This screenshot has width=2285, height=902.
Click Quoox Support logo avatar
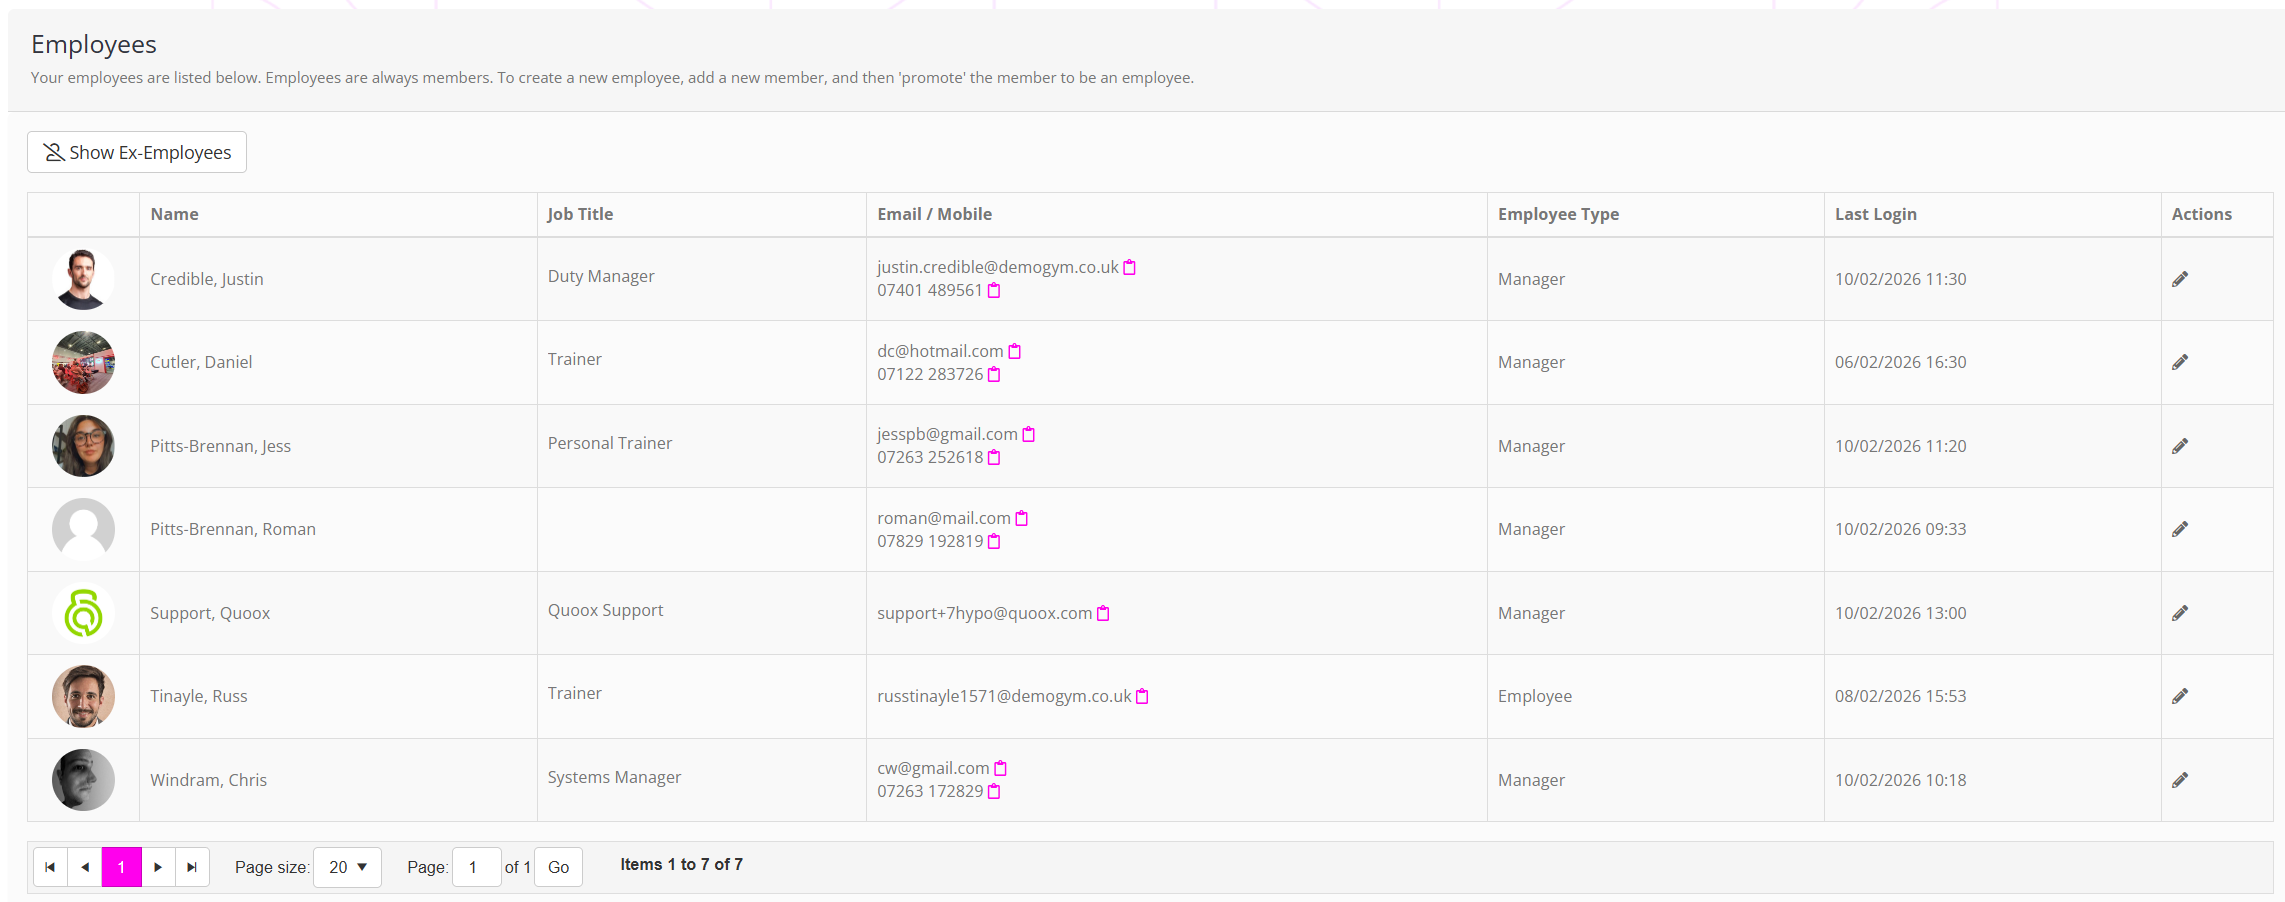pyautogui.click(x=83, y=613)
